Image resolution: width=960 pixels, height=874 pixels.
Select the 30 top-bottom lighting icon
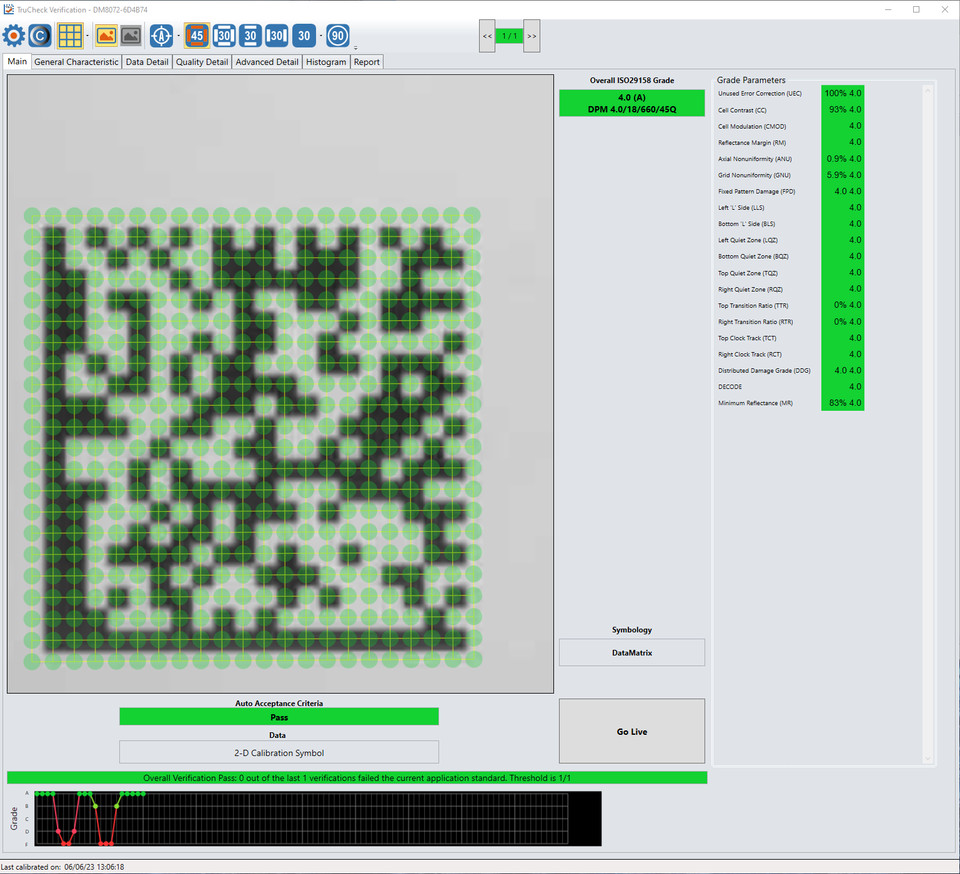tap(250, 35)
